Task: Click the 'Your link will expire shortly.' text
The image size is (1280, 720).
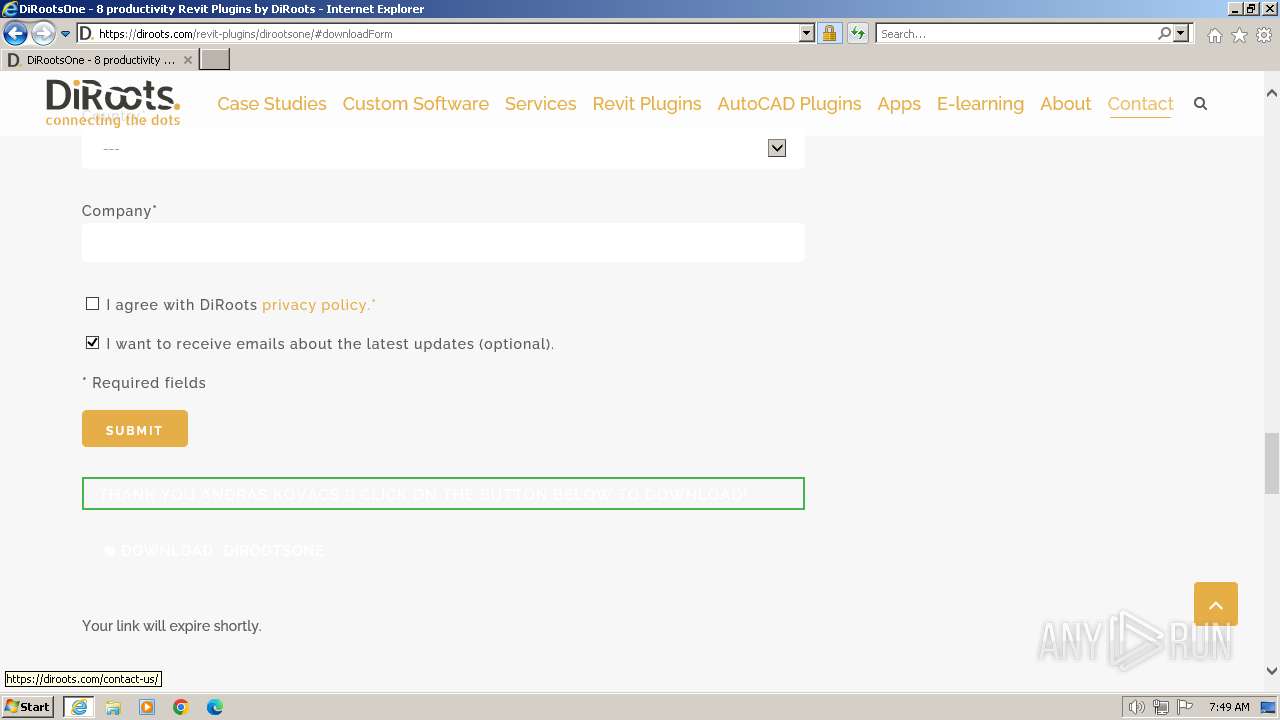Action: 172,626
